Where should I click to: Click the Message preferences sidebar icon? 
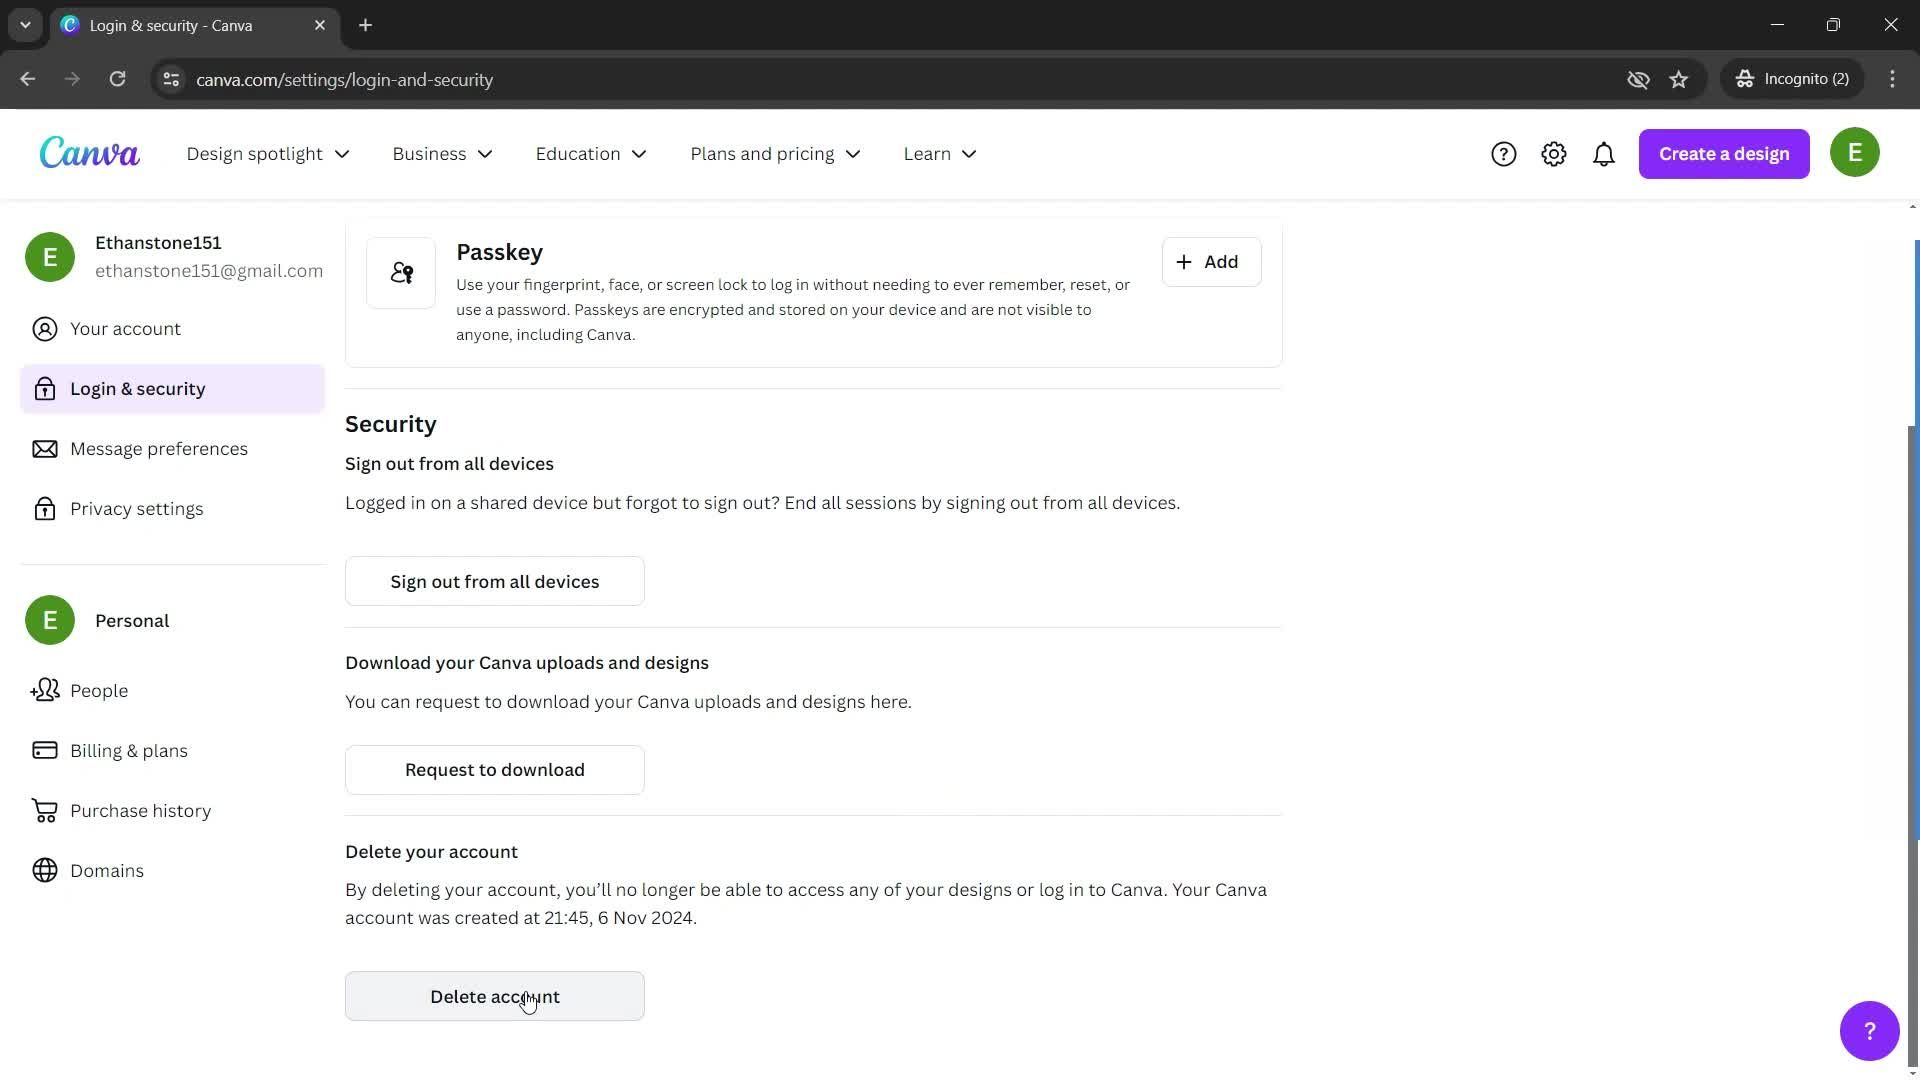click(45, 447)
